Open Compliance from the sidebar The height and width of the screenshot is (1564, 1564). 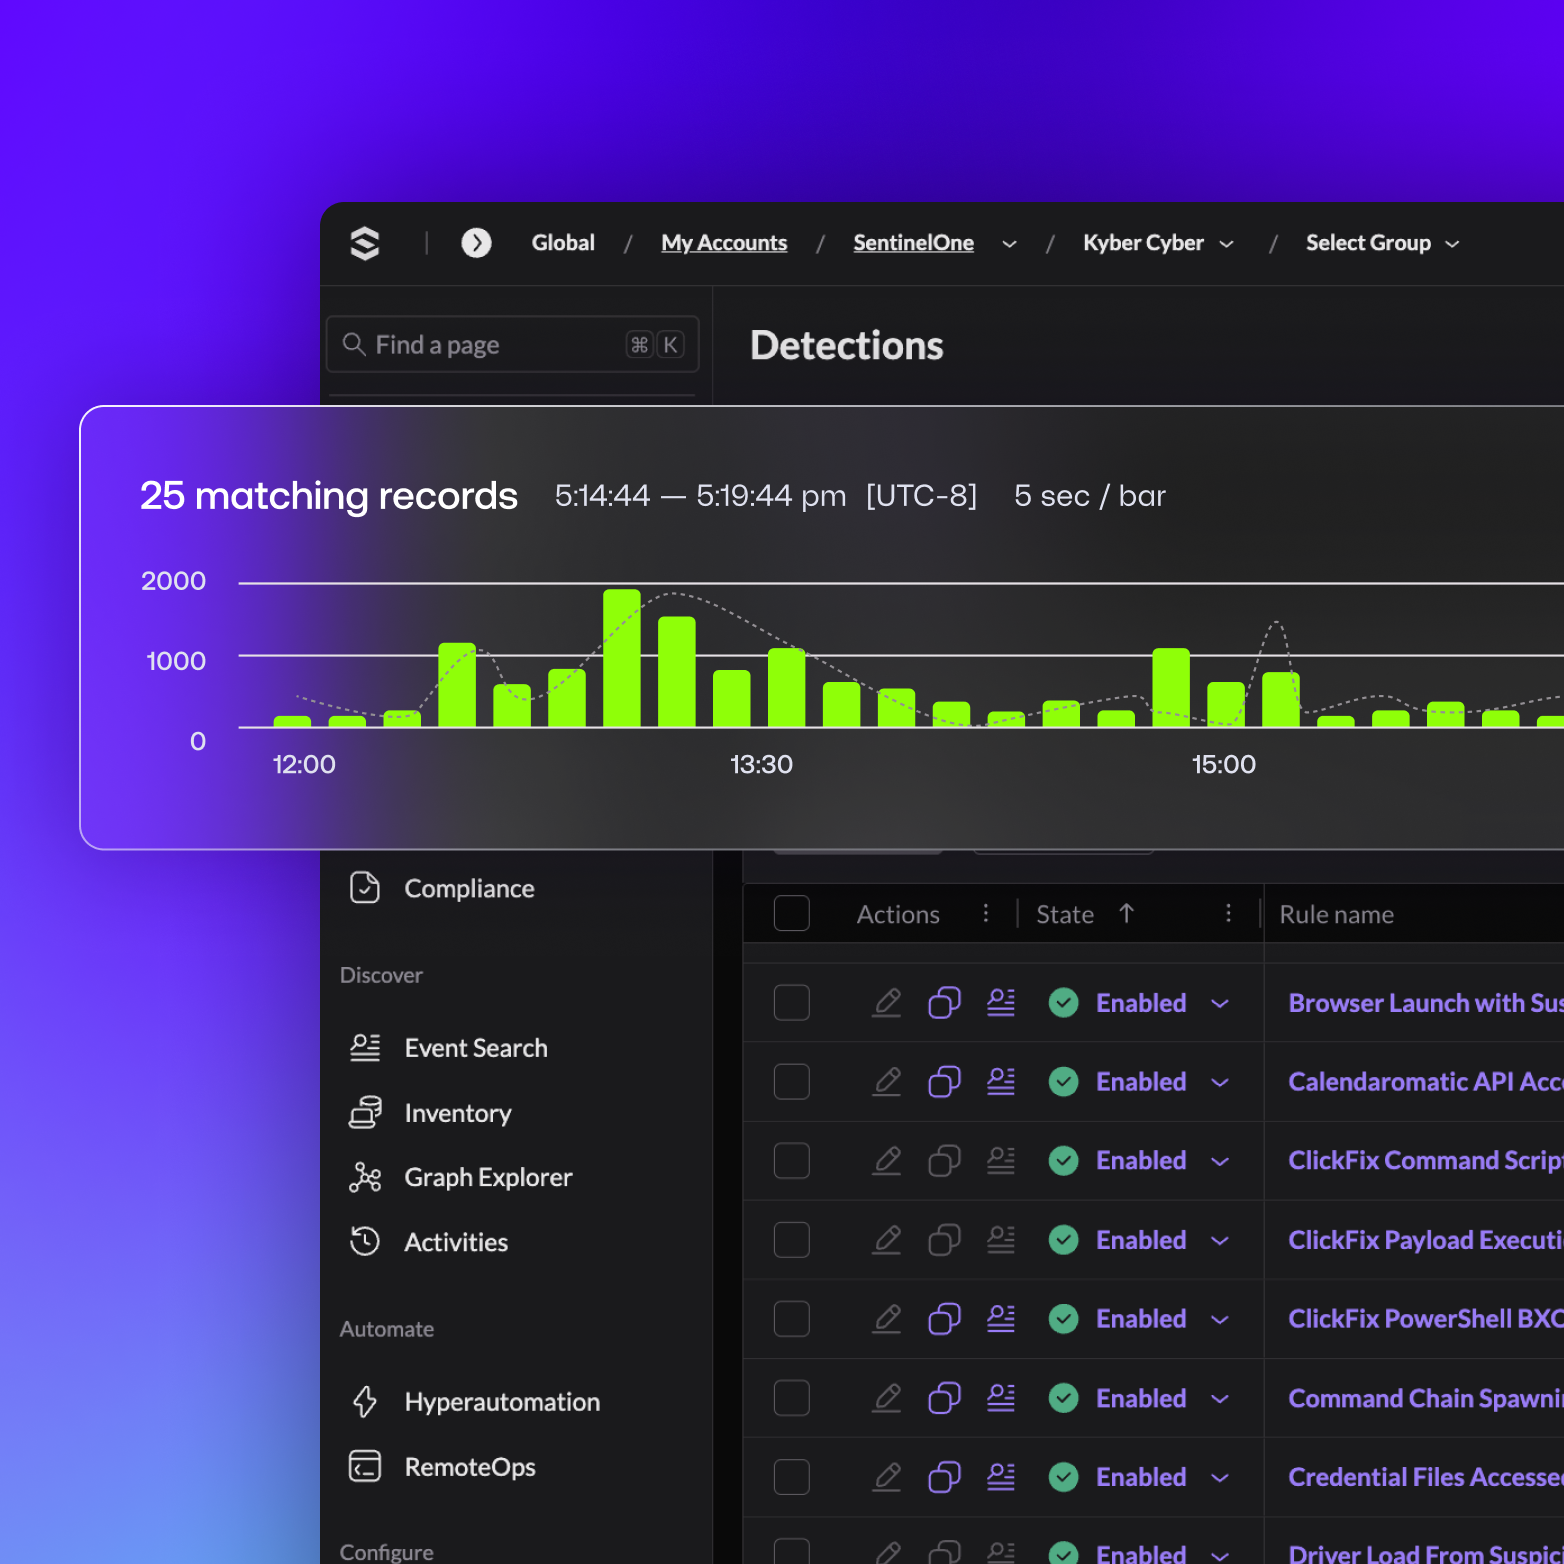tap(469, 888)
